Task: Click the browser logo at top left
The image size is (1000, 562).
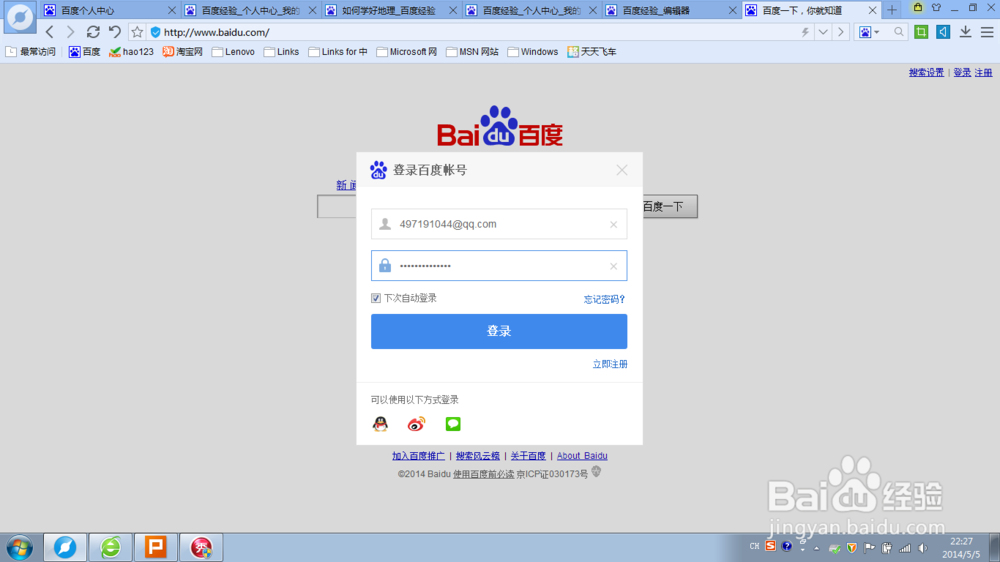Action: click(x=20, y=17)
